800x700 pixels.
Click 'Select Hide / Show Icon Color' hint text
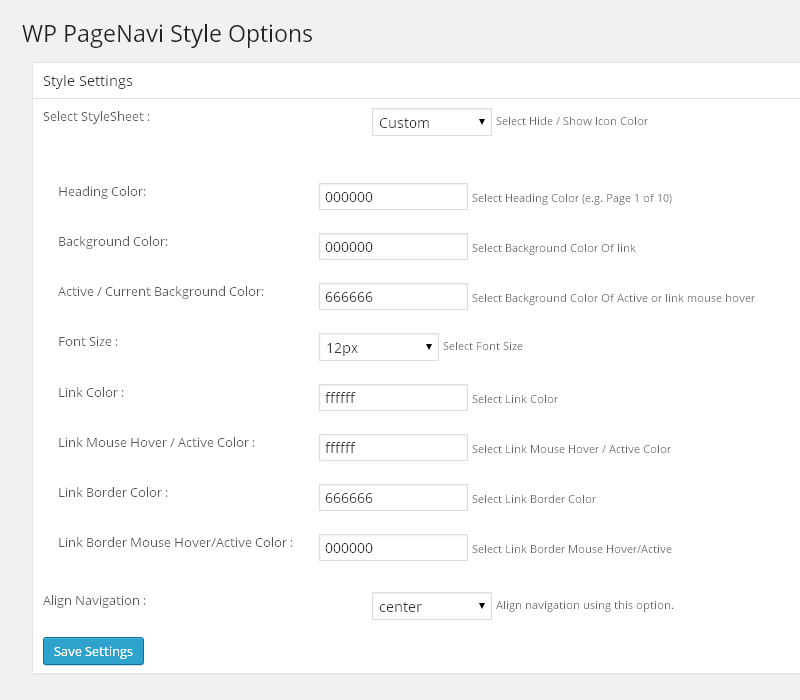point(571,121)
